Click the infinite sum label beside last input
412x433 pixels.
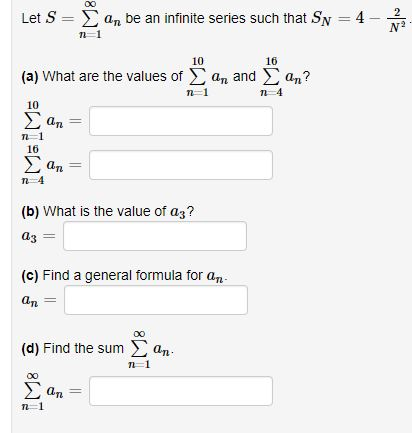pyautogui.click(x=51, y=391)
